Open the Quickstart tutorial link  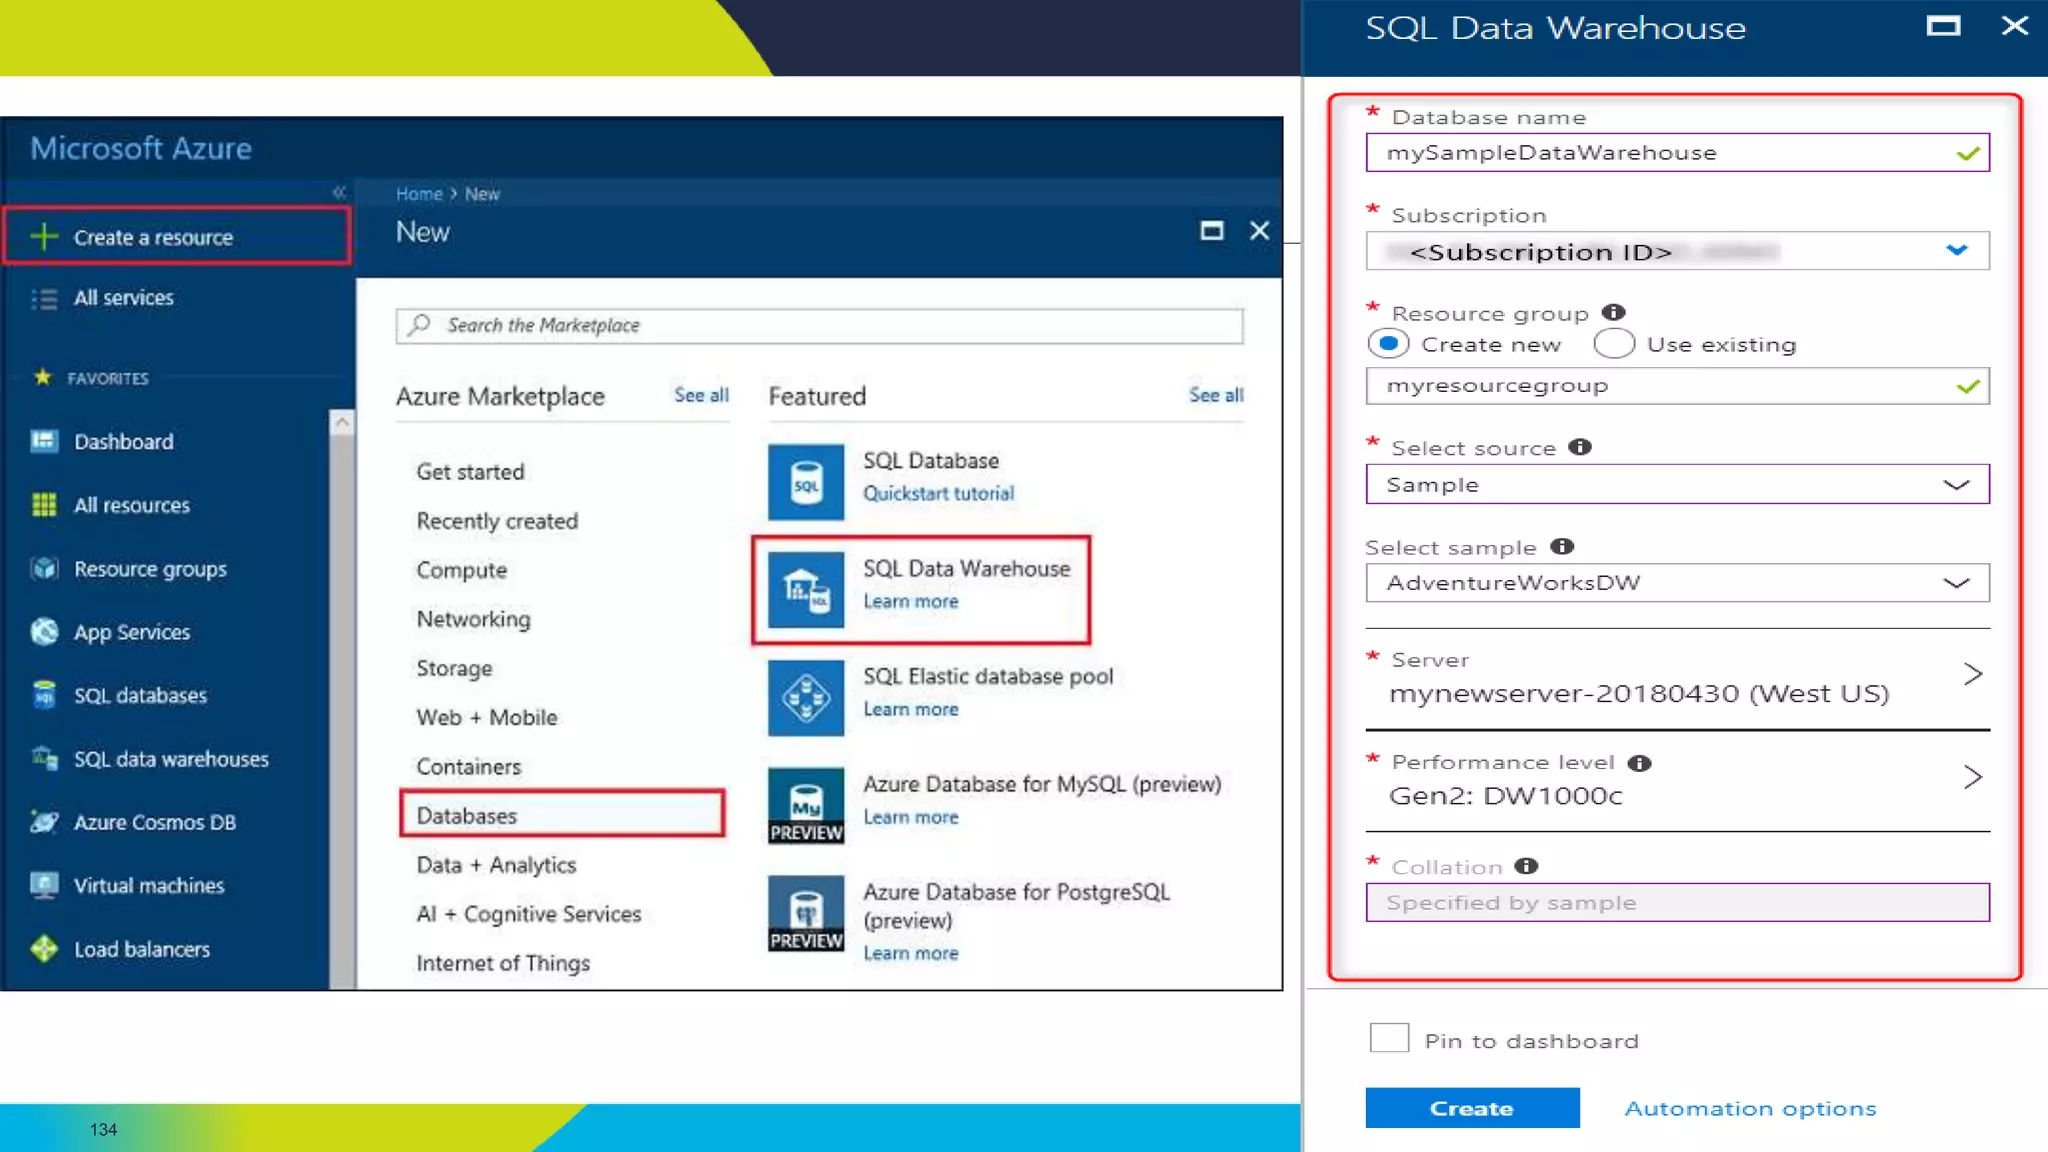[x=938, y=493]
